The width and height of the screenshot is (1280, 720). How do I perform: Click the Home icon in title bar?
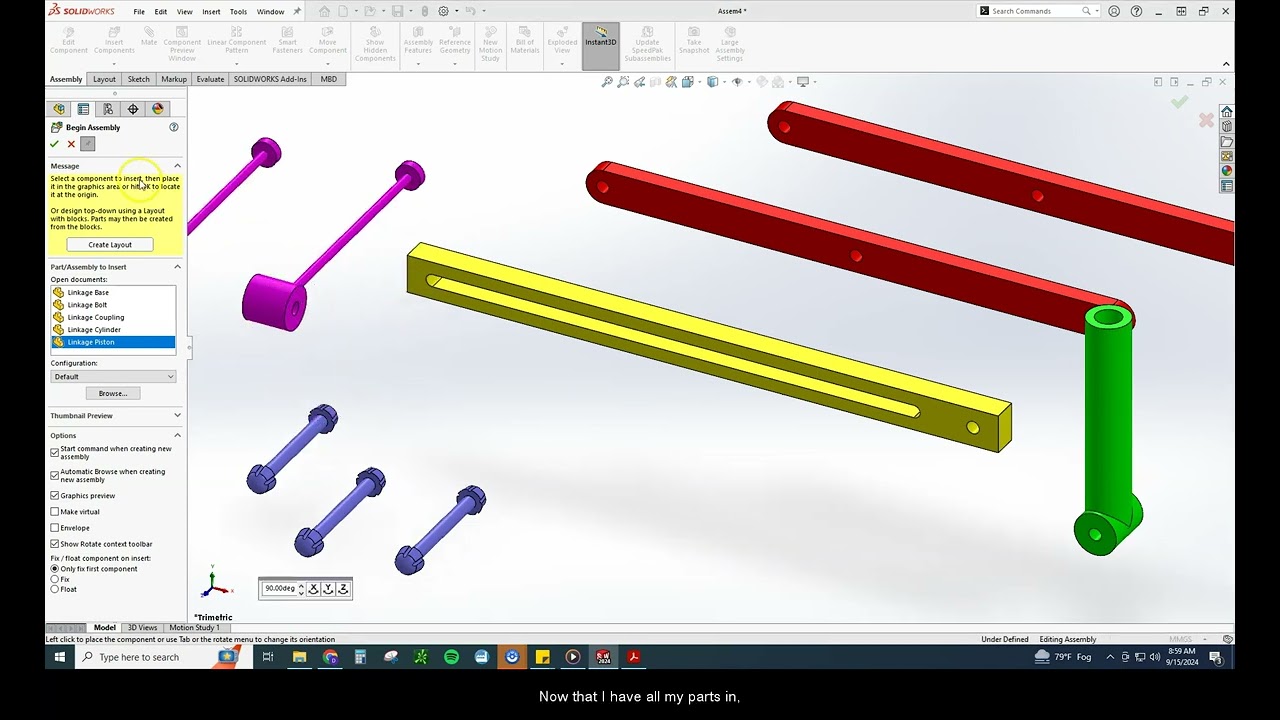click(324, 11)
